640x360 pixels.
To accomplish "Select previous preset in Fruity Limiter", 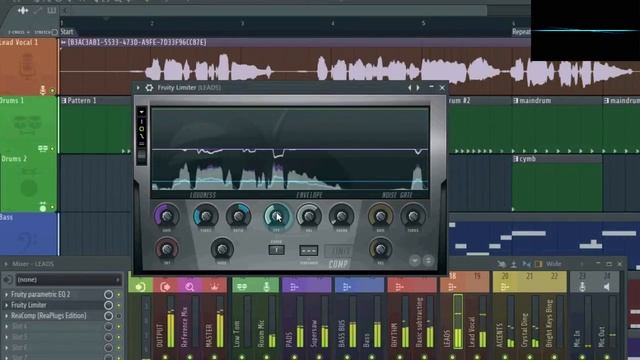I will click(410, 87).
